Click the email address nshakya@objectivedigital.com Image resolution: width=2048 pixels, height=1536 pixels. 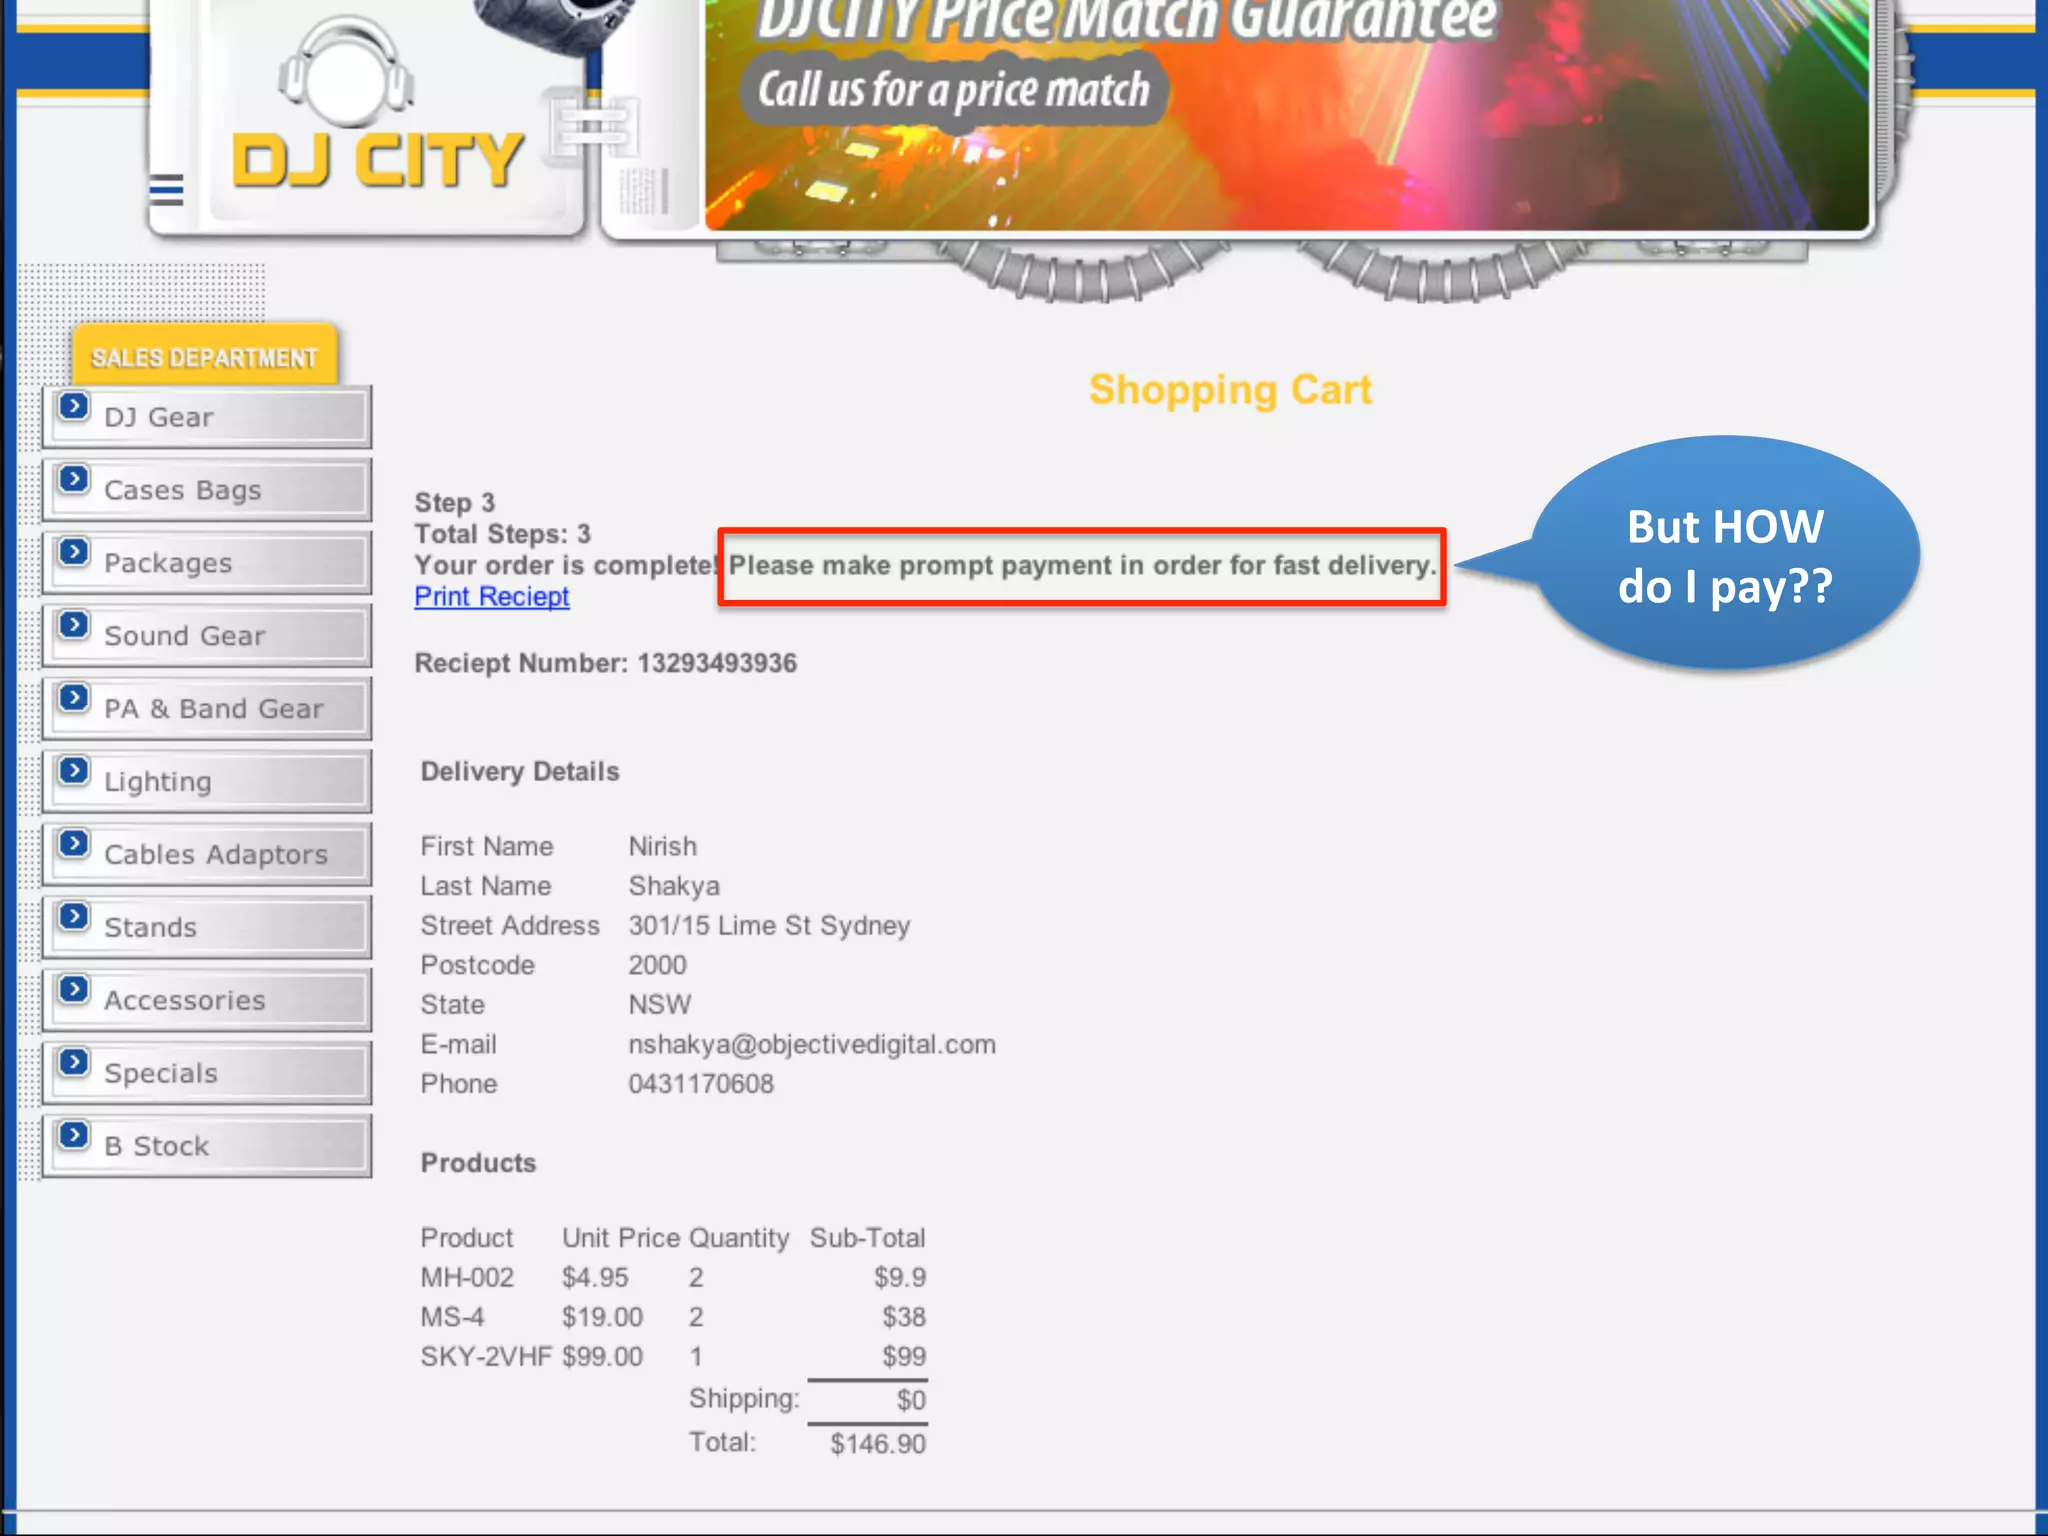click(811, 1045)
